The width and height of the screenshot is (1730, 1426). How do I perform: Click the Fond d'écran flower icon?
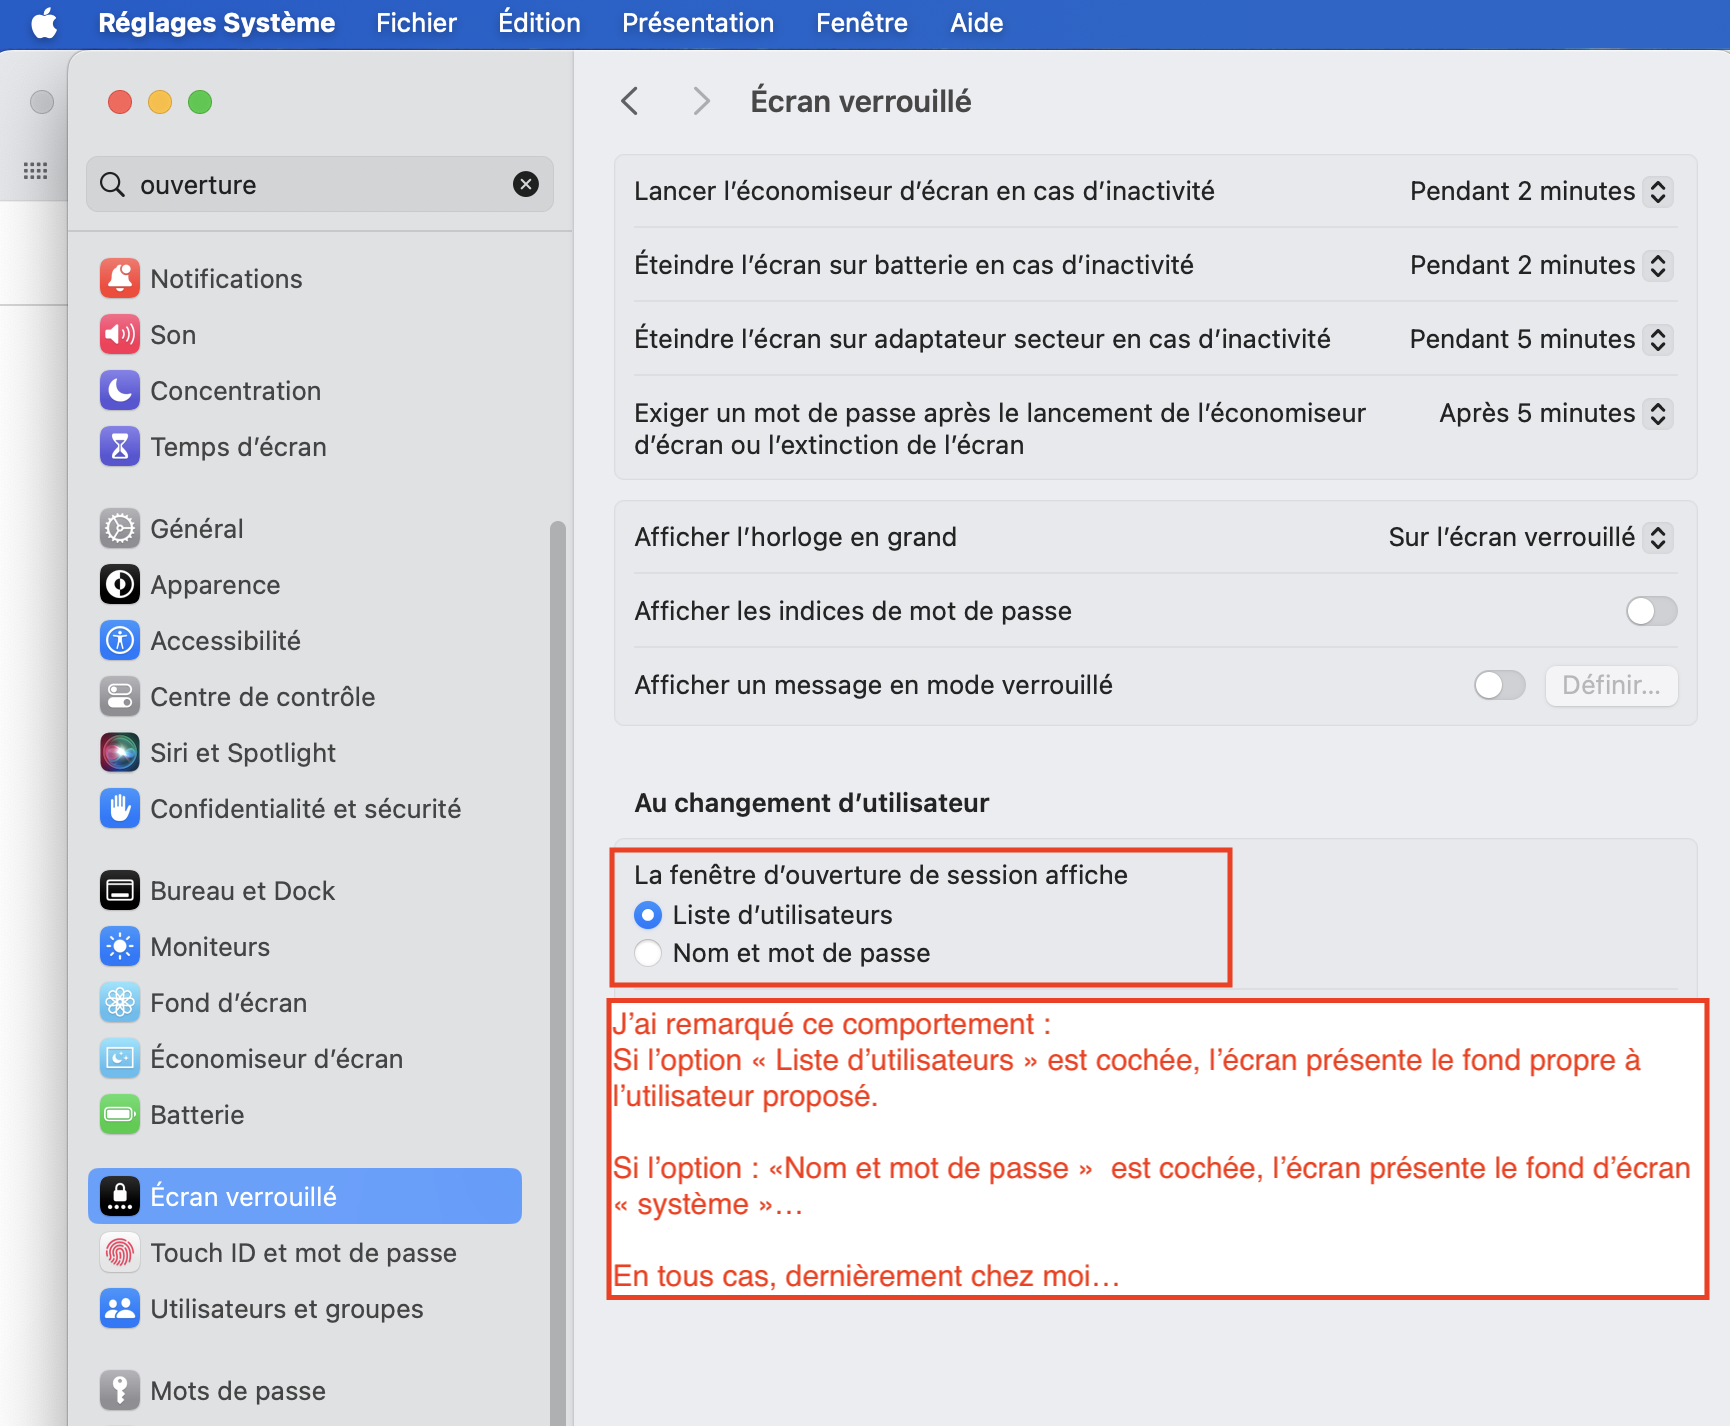click(x=120, y=1002)
